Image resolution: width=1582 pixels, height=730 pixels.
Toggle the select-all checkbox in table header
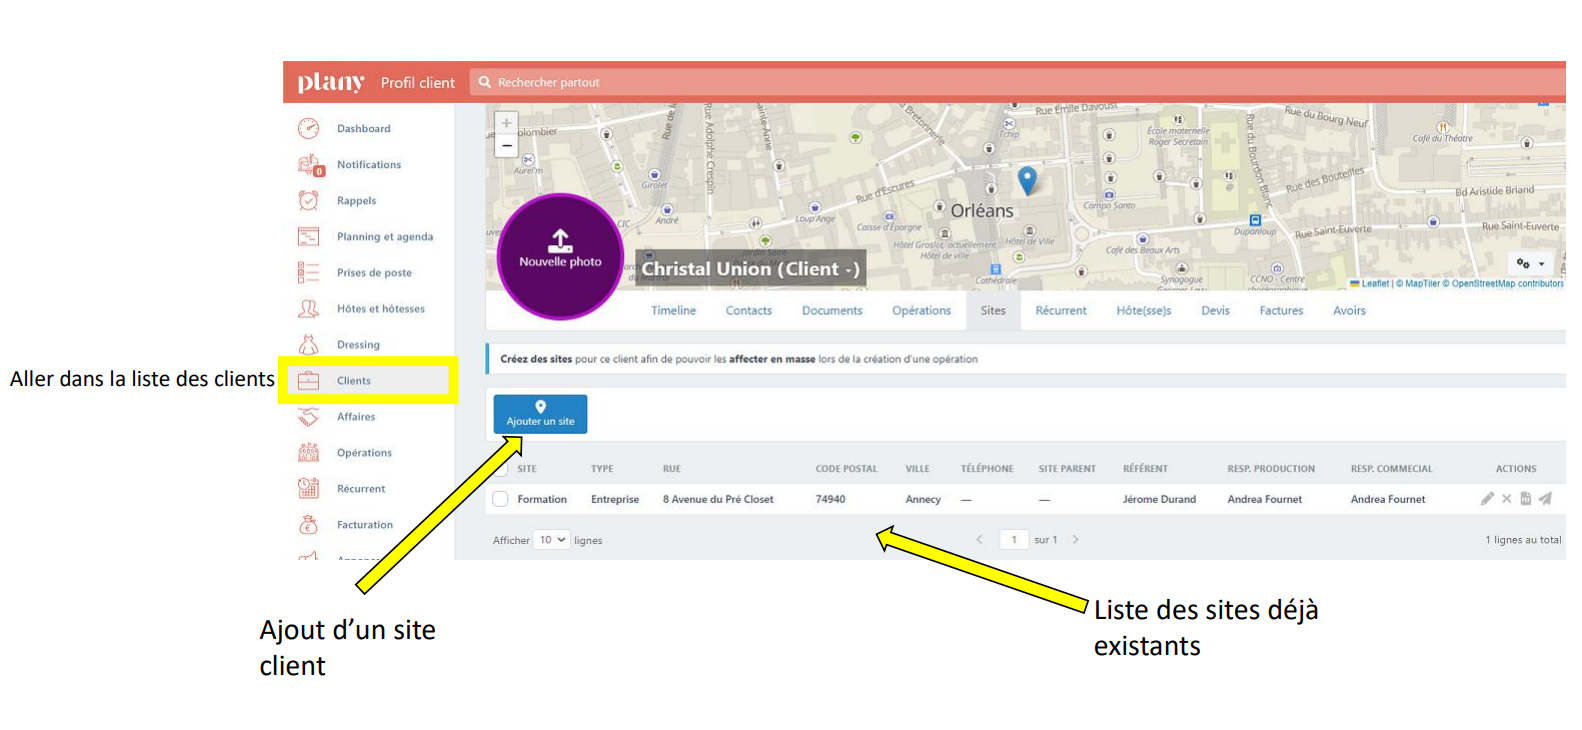pos(501,468)
